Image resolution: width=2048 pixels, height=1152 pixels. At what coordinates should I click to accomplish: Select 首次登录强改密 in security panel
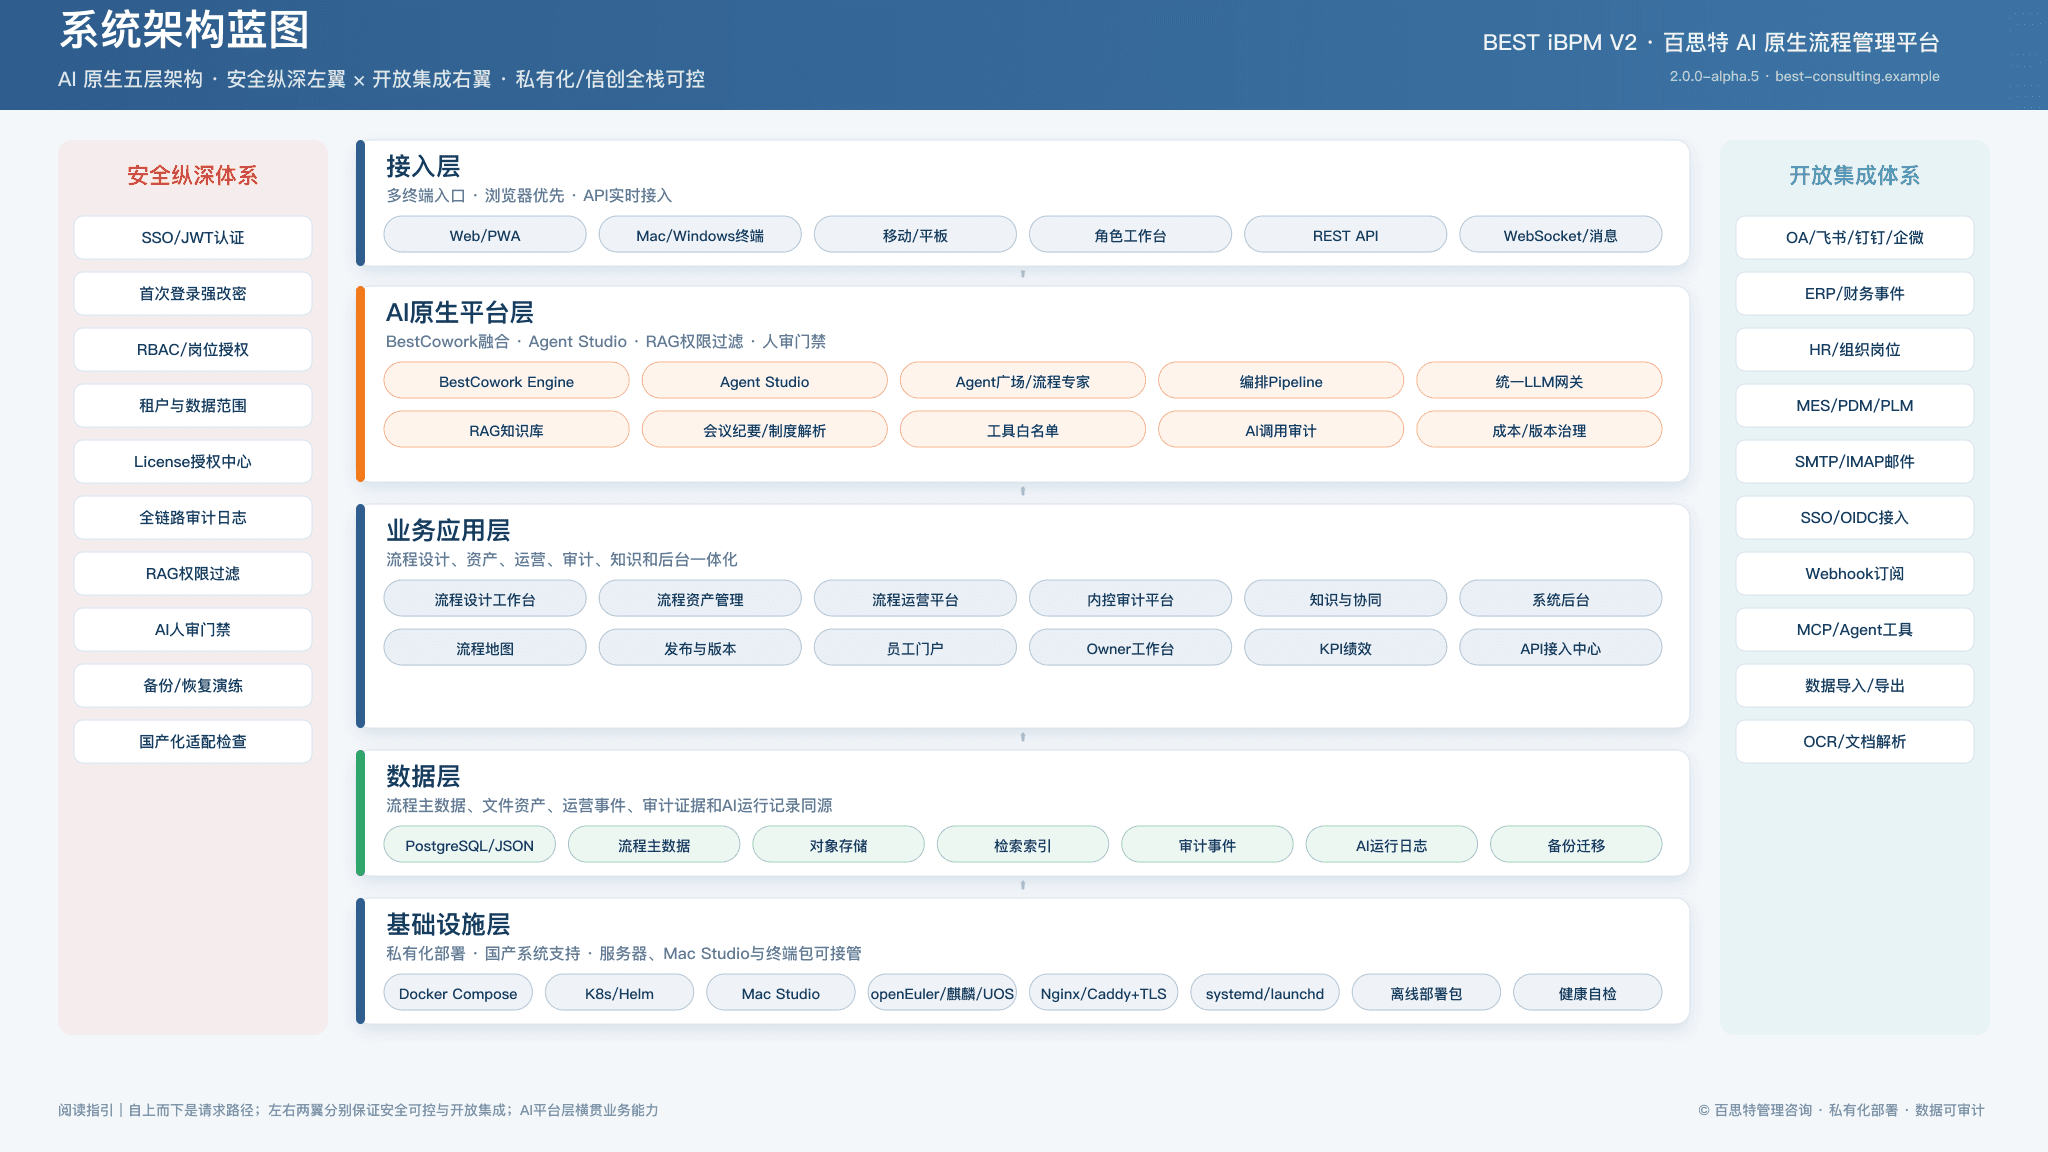pos(193,293)
